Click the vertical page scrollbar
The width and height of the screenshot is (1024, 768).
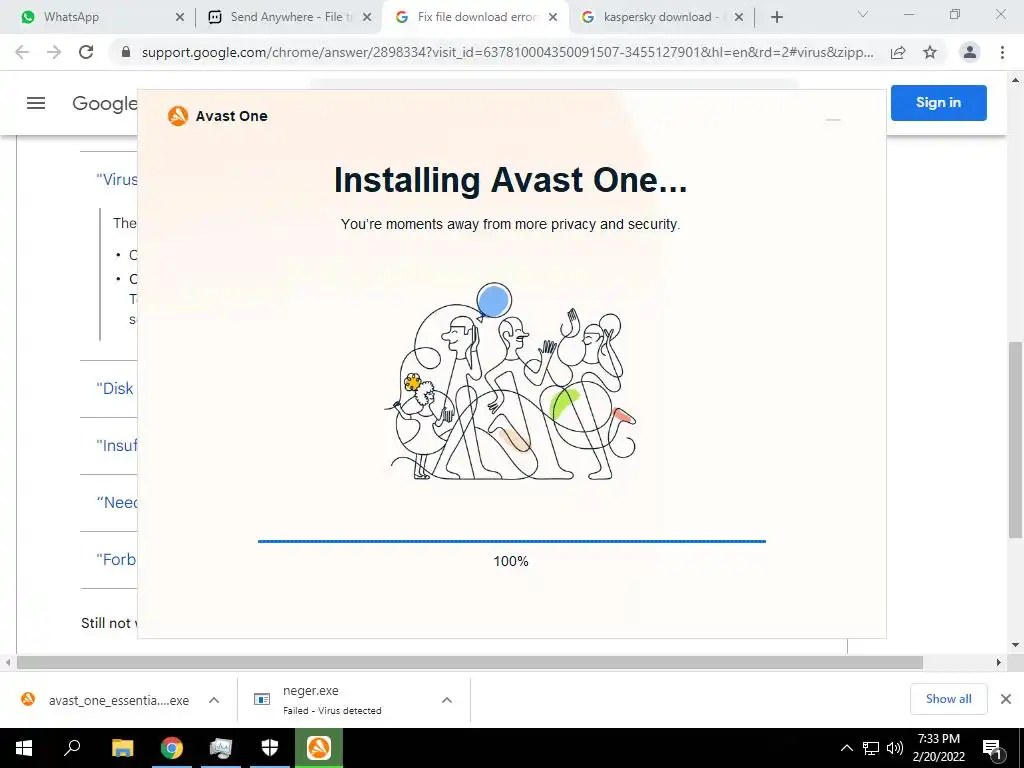click(x=1015, y=439)
